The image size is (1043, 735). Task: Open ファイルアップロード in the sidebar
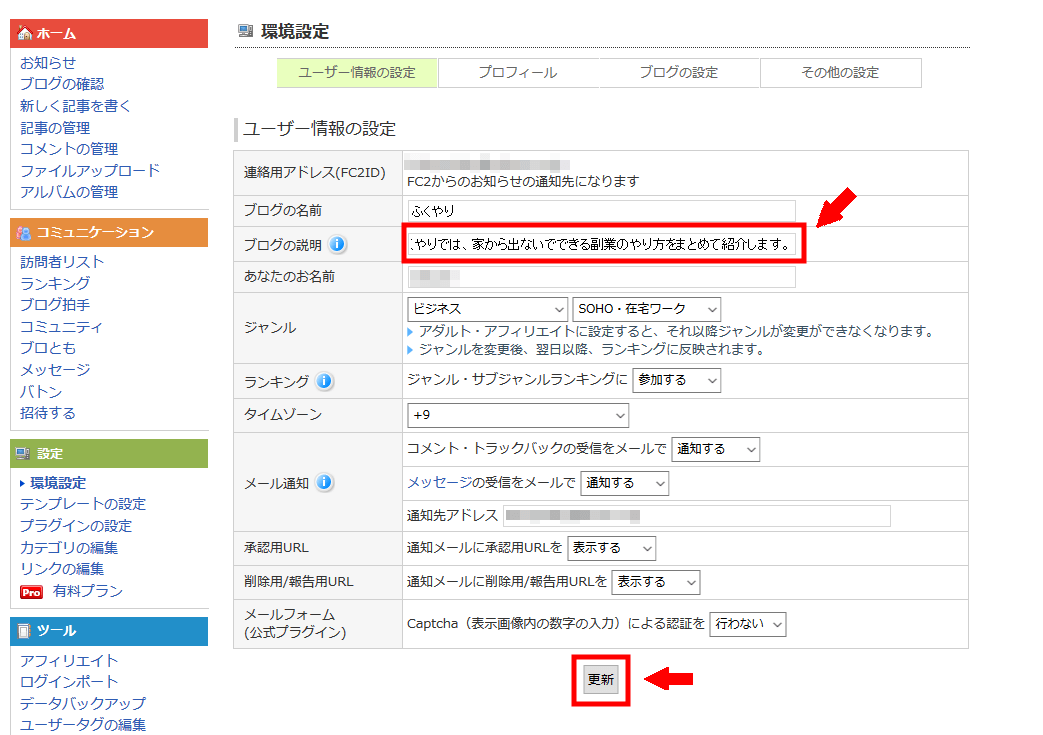click(x=90, y=171)
